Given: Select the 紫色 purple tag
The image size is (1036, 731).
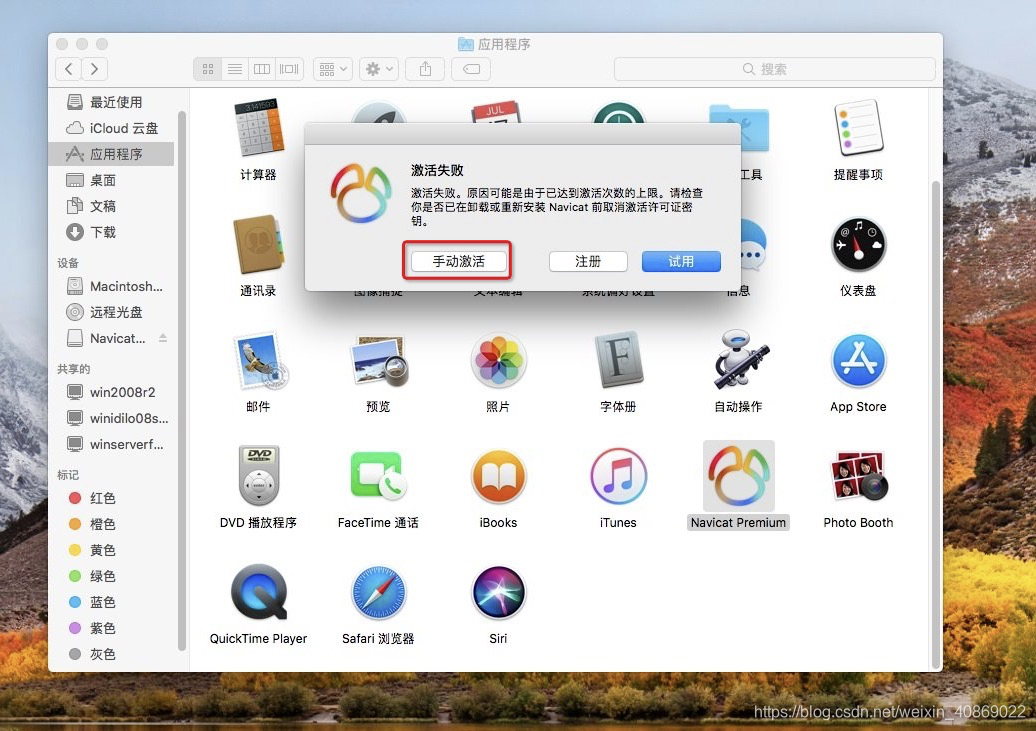Looking at the screenshot, I should point(111,628).
